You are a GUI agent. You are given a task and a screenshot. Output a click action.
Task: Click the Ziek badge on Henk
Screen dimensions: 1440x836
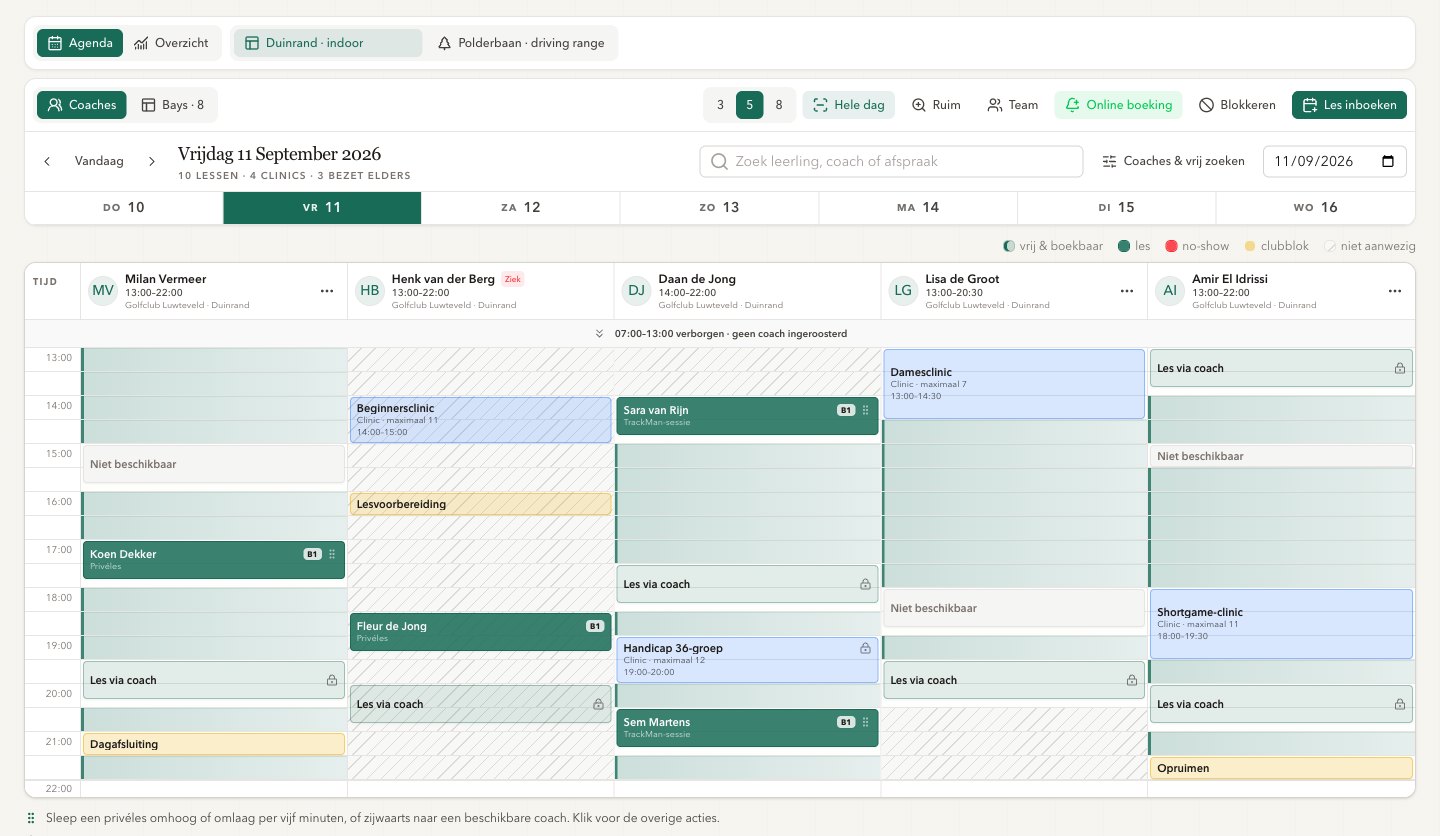coord(513,279)
